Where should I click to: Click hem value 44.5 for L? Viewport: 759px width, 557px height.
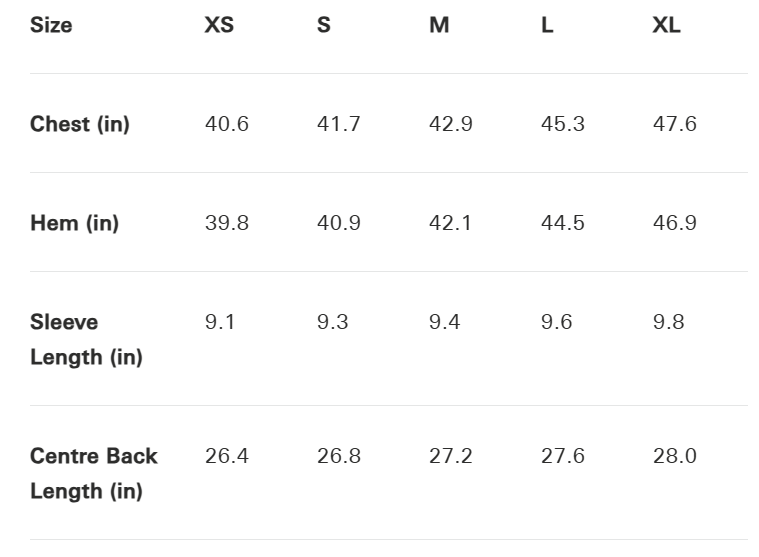pos(563,223)
